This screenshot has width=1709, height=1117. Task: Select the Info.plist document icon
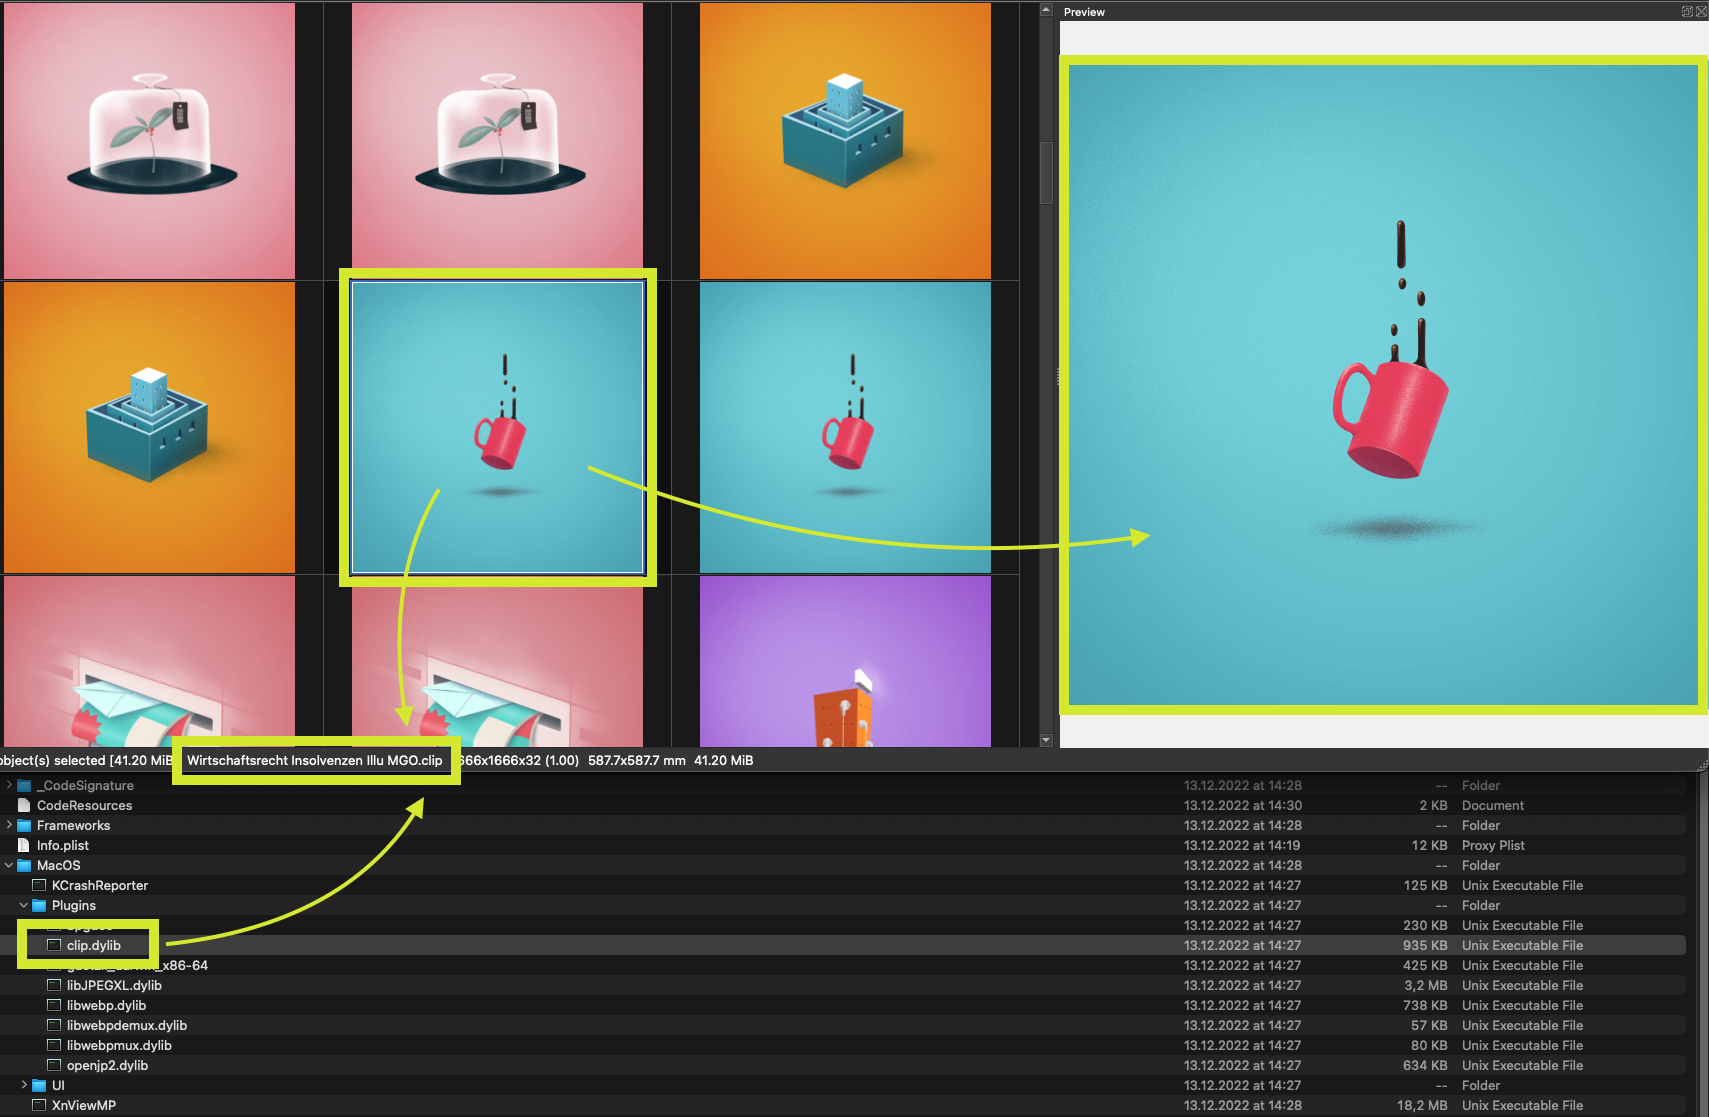coord(24,845)
